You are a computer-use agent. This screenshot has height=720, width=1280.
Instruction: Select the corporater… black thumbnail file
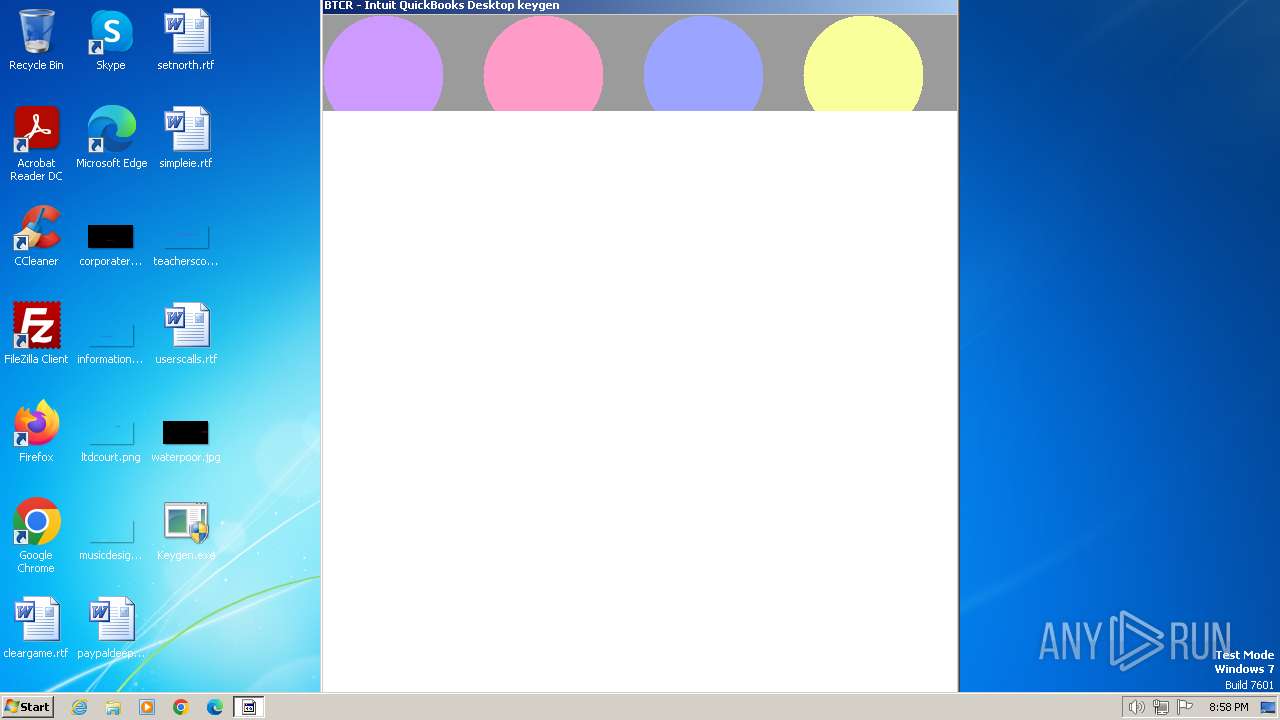[111, 244]
